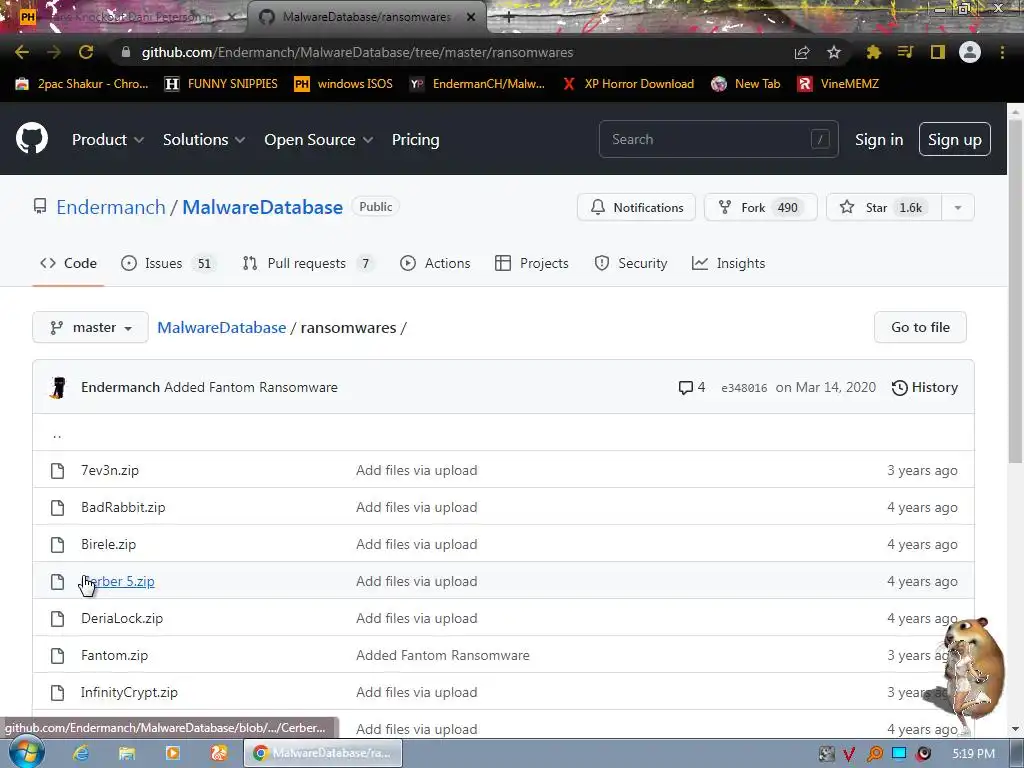This screenshot has width=1024, height=768.
Task: Open the Fantom.zip file
Action: pyautogui.click(x=114, y=656)
